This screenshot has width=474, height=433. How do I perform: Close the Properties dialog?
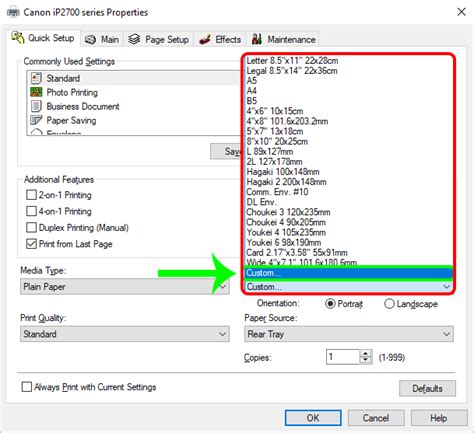461,12
